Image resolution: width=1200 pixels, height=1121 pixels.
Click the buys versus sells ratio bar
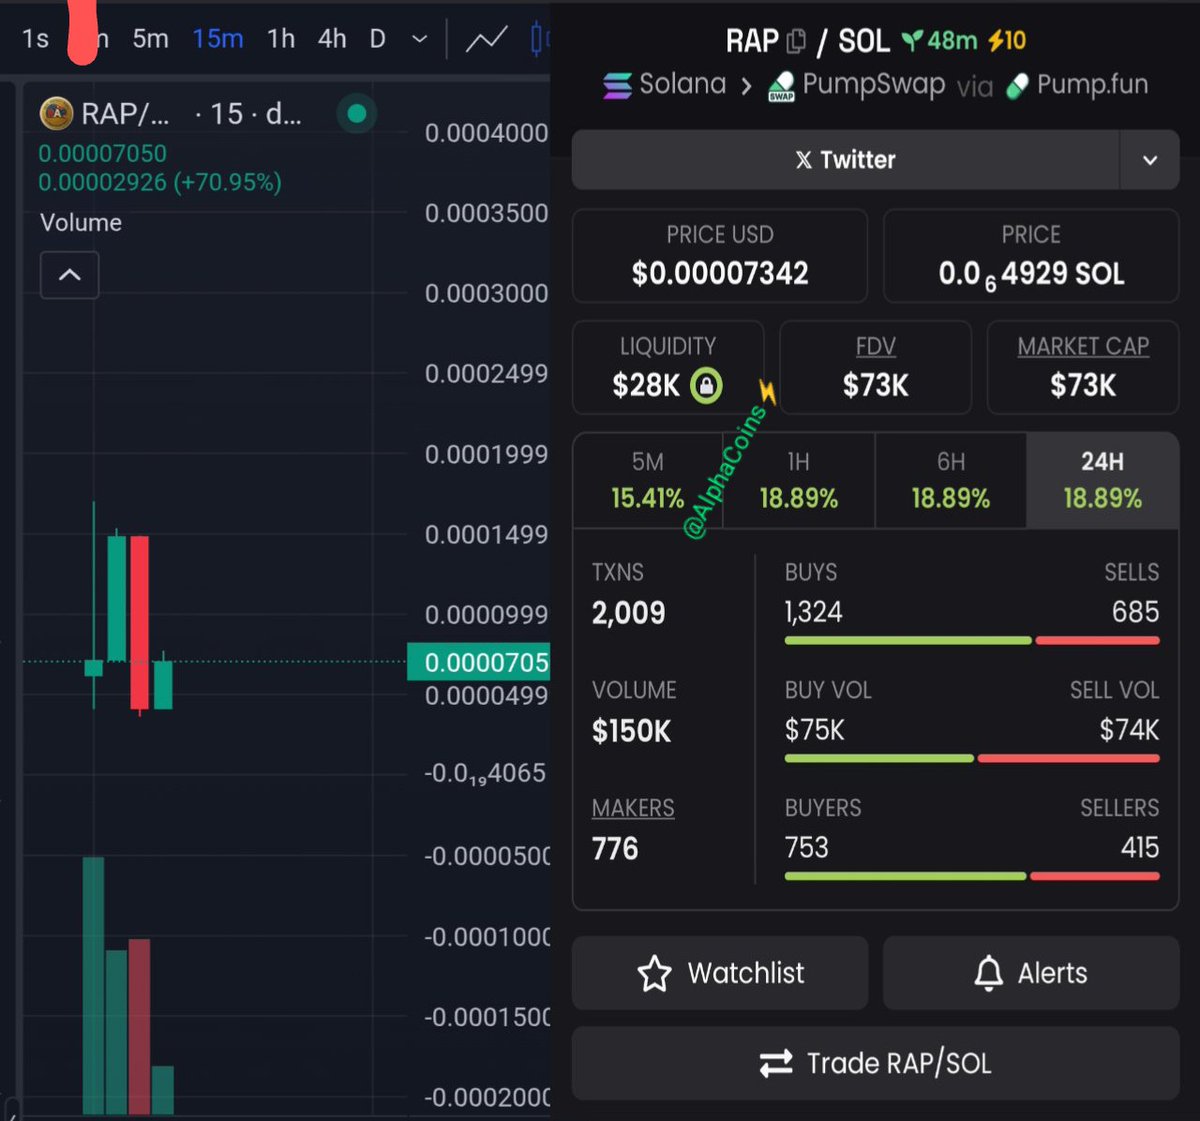coord(972,640)
